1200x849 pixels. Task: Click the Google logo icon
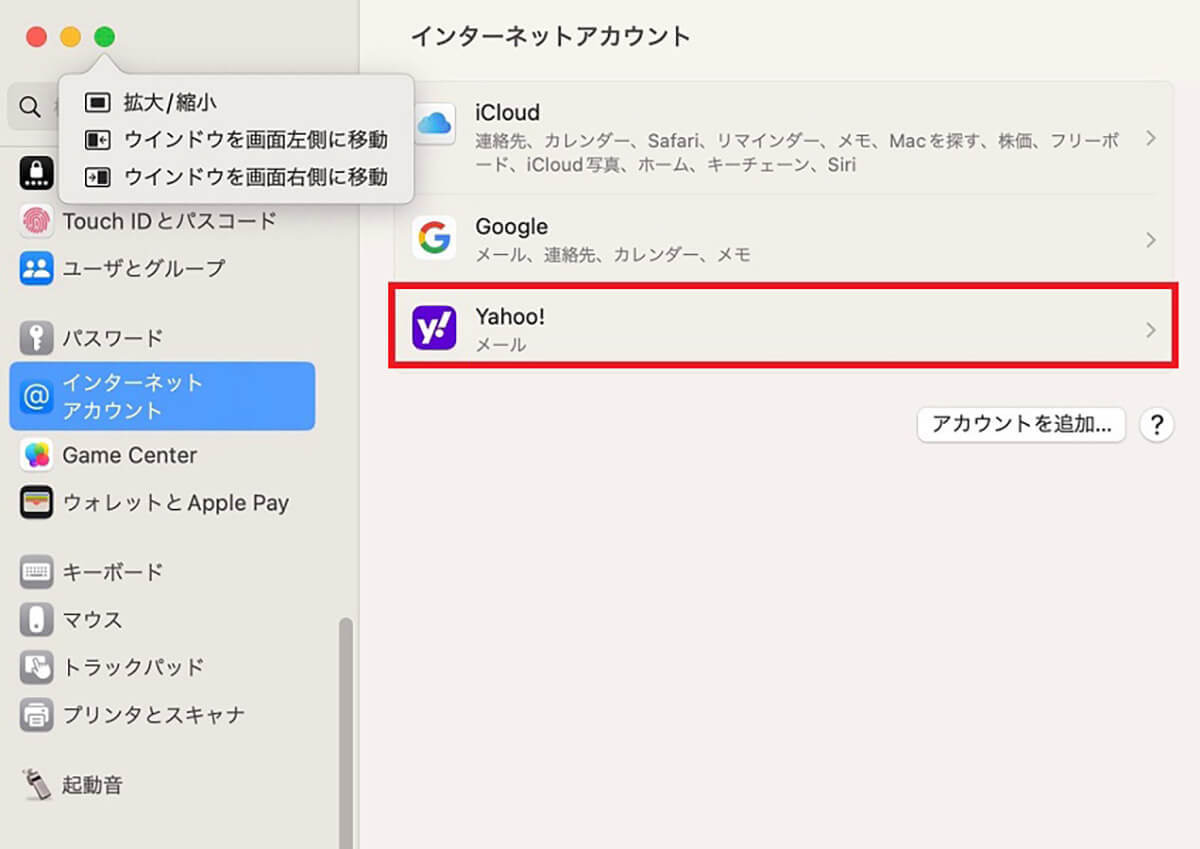coord(434,238)
